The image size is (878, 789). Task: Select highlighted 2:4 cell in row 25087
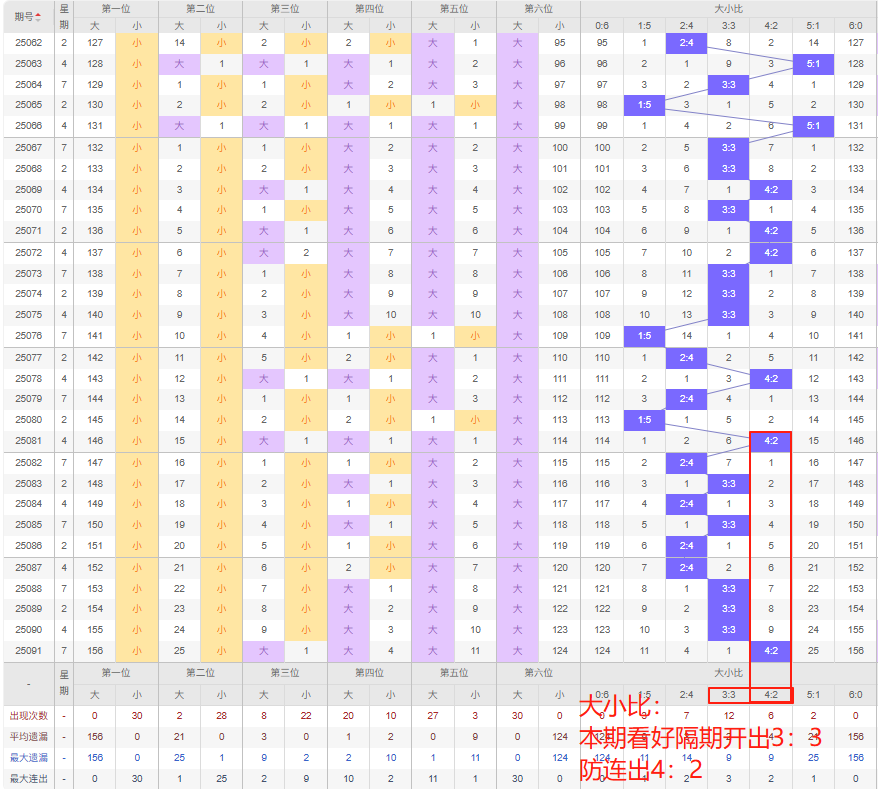point(686,568)
